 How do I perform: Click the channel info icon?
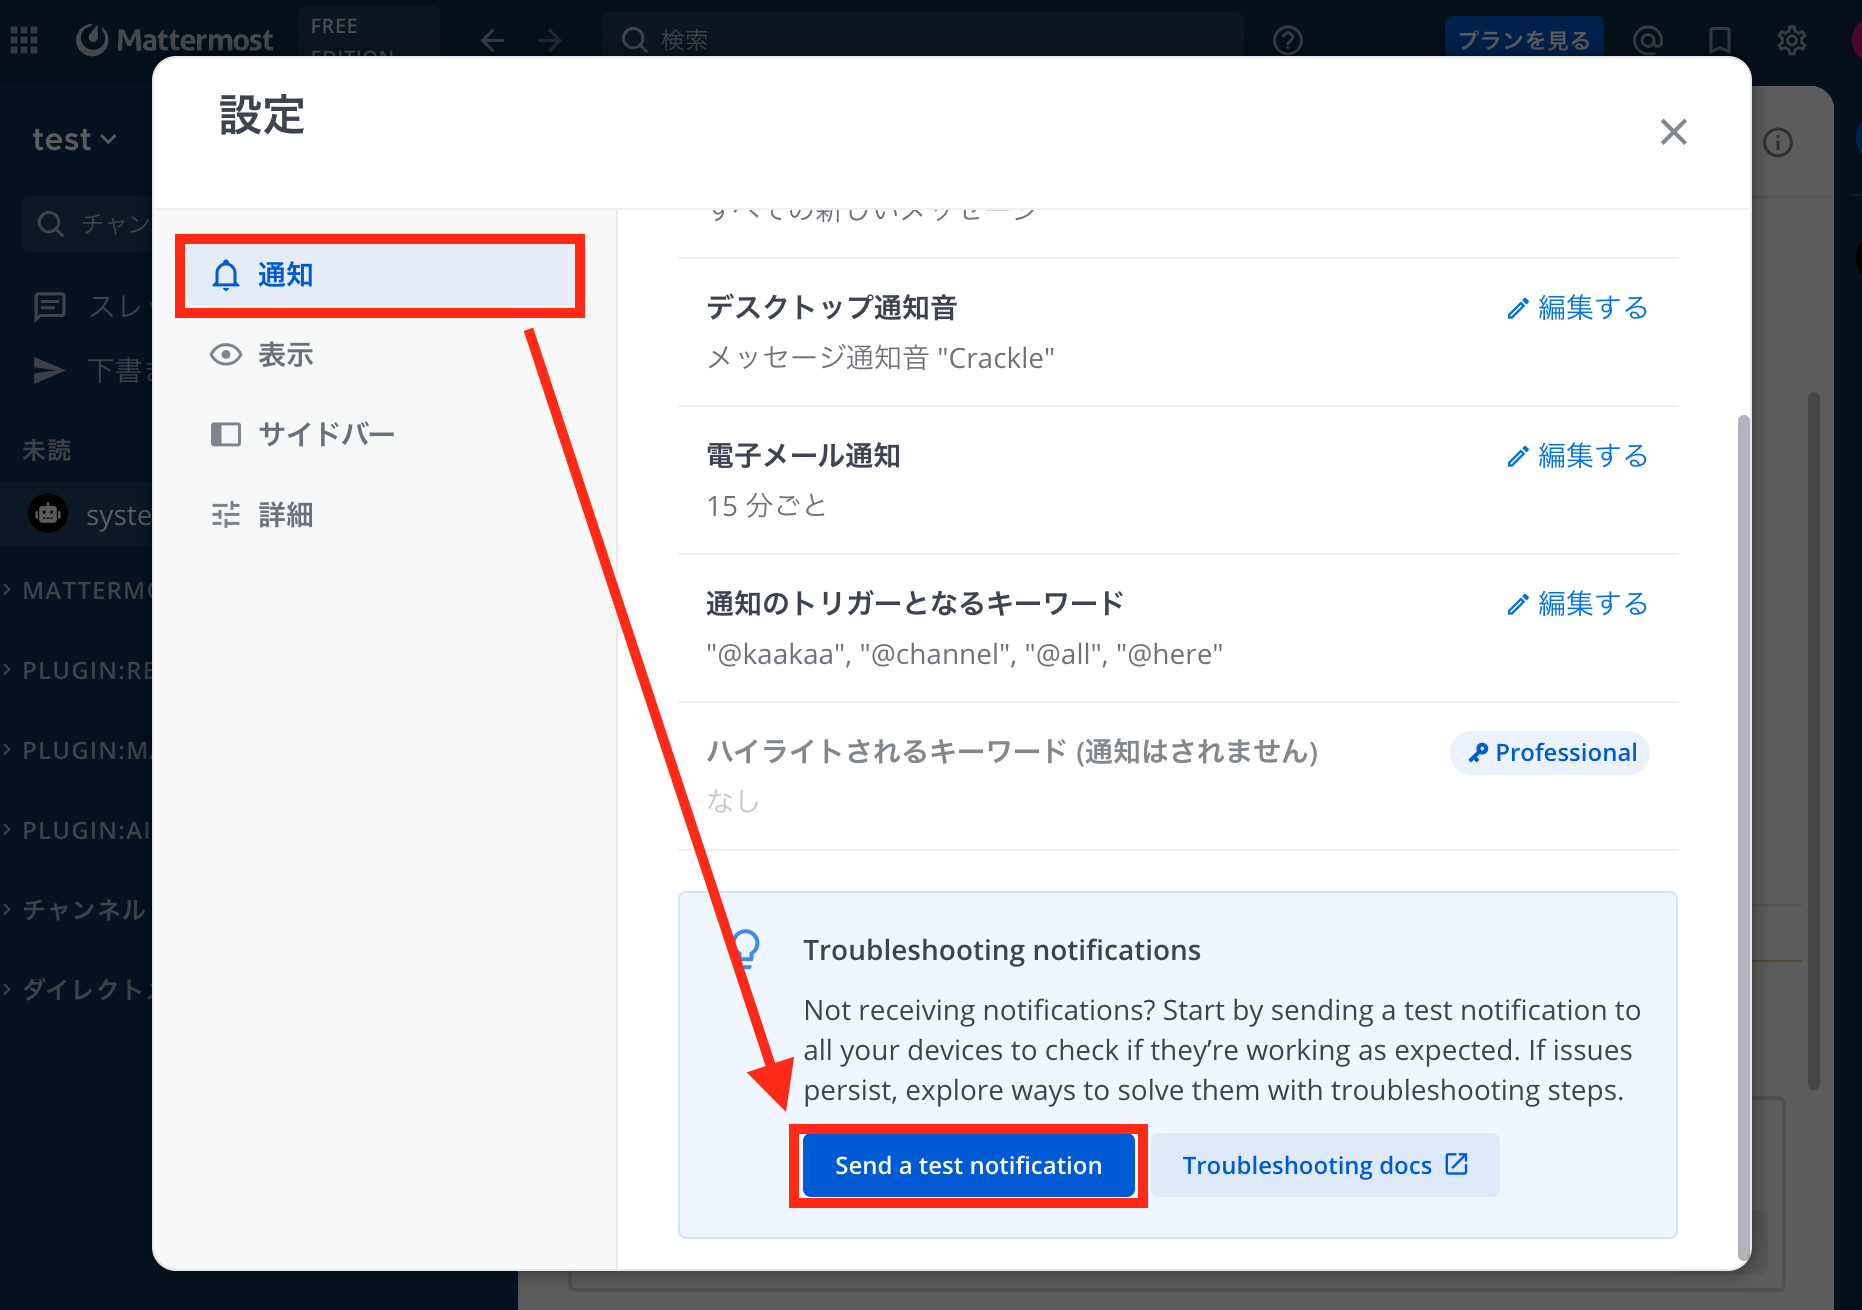[1778, 142]
